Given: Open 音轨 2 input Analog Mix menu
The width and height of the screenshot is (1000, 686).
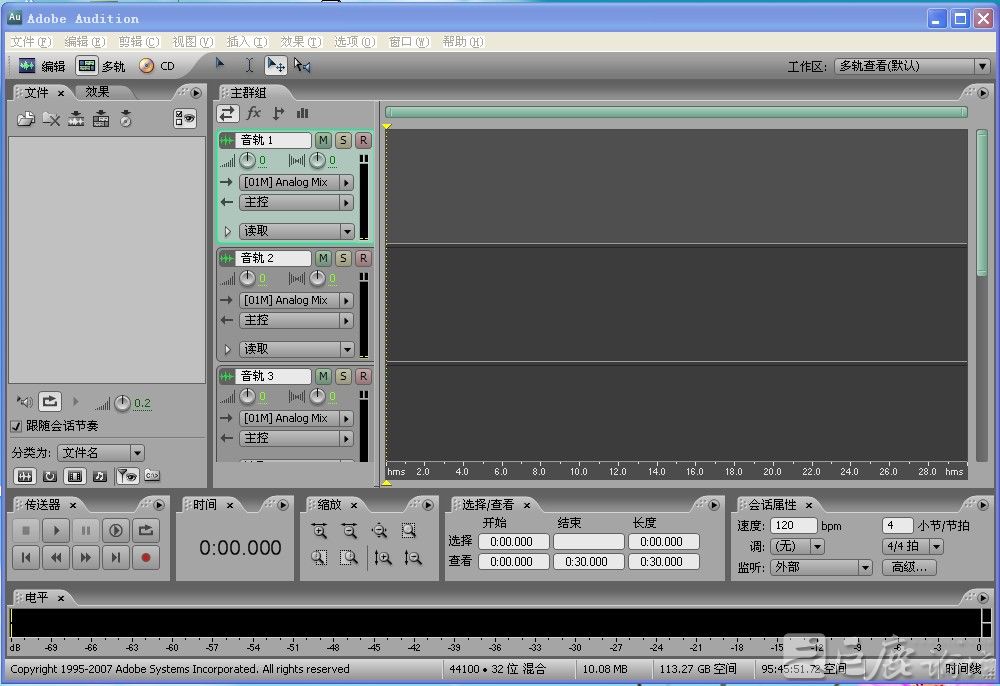Looking at the screenshot, I should pos(297,300).
